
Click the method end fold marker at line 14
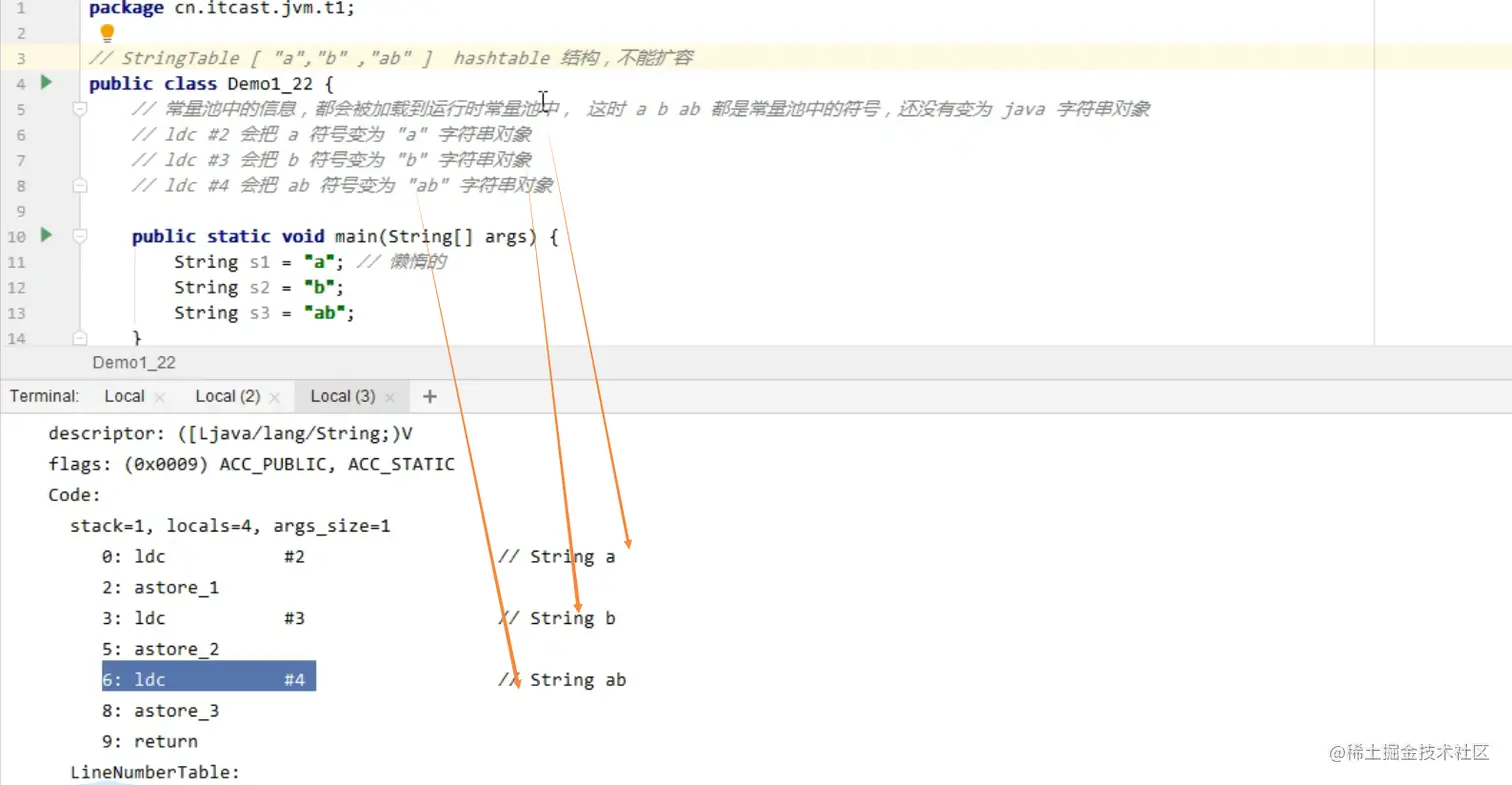click(81, 339)
